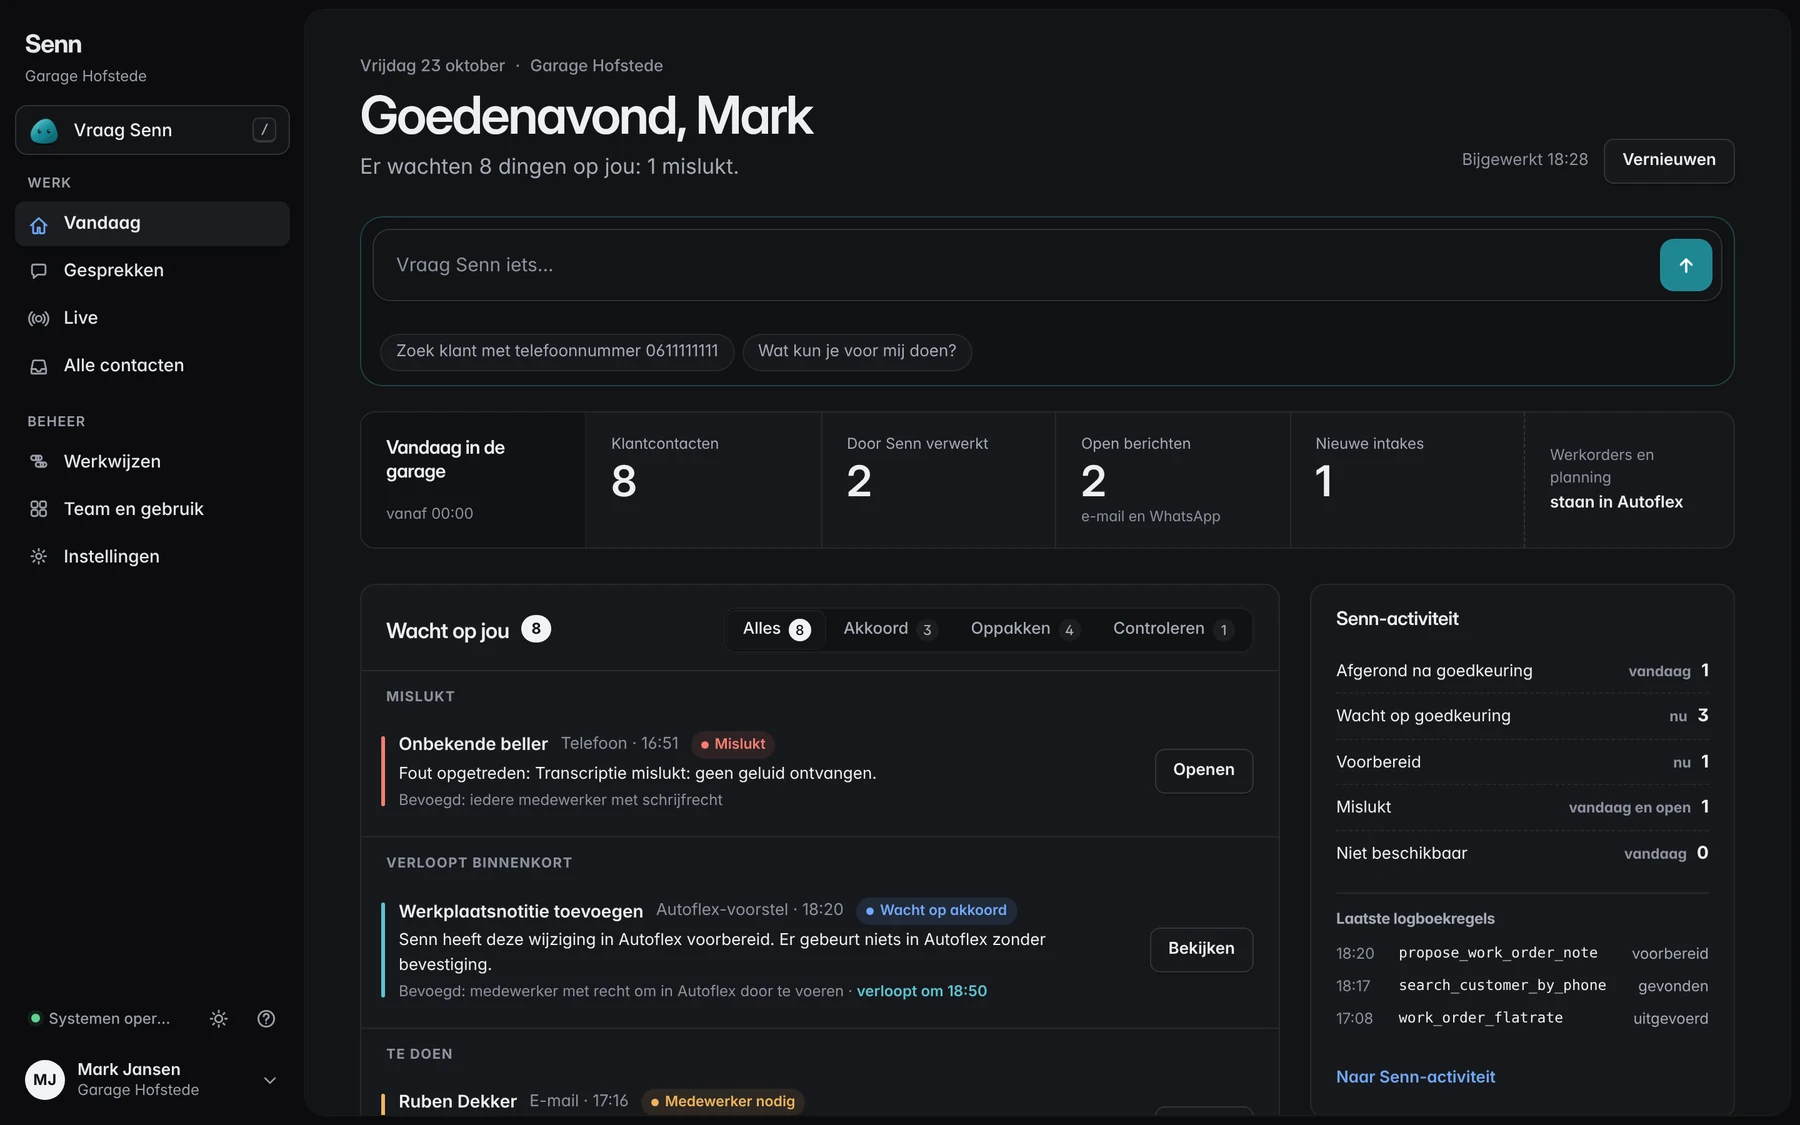The height and width of the screenshot is (1125, 1800).
Task: Click the Klantcontacten stat card
Action: click(x=703, y=480)
